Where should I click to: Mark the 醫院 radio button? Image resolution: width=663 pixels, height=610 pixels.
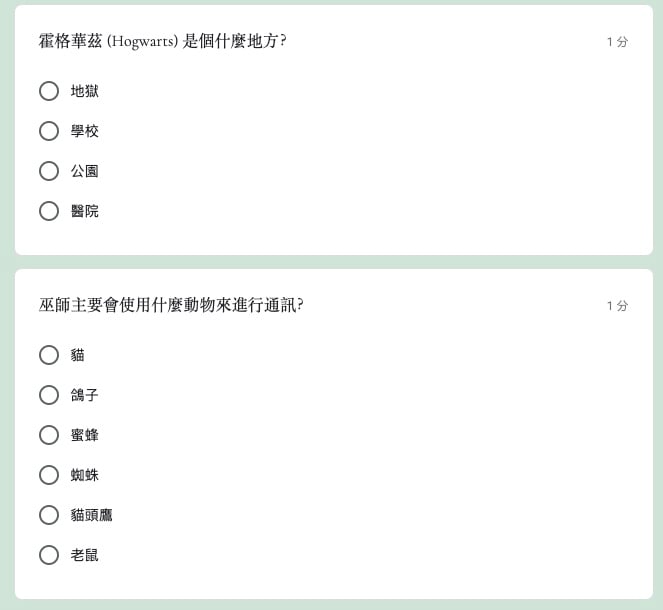(x=49, y=211)
